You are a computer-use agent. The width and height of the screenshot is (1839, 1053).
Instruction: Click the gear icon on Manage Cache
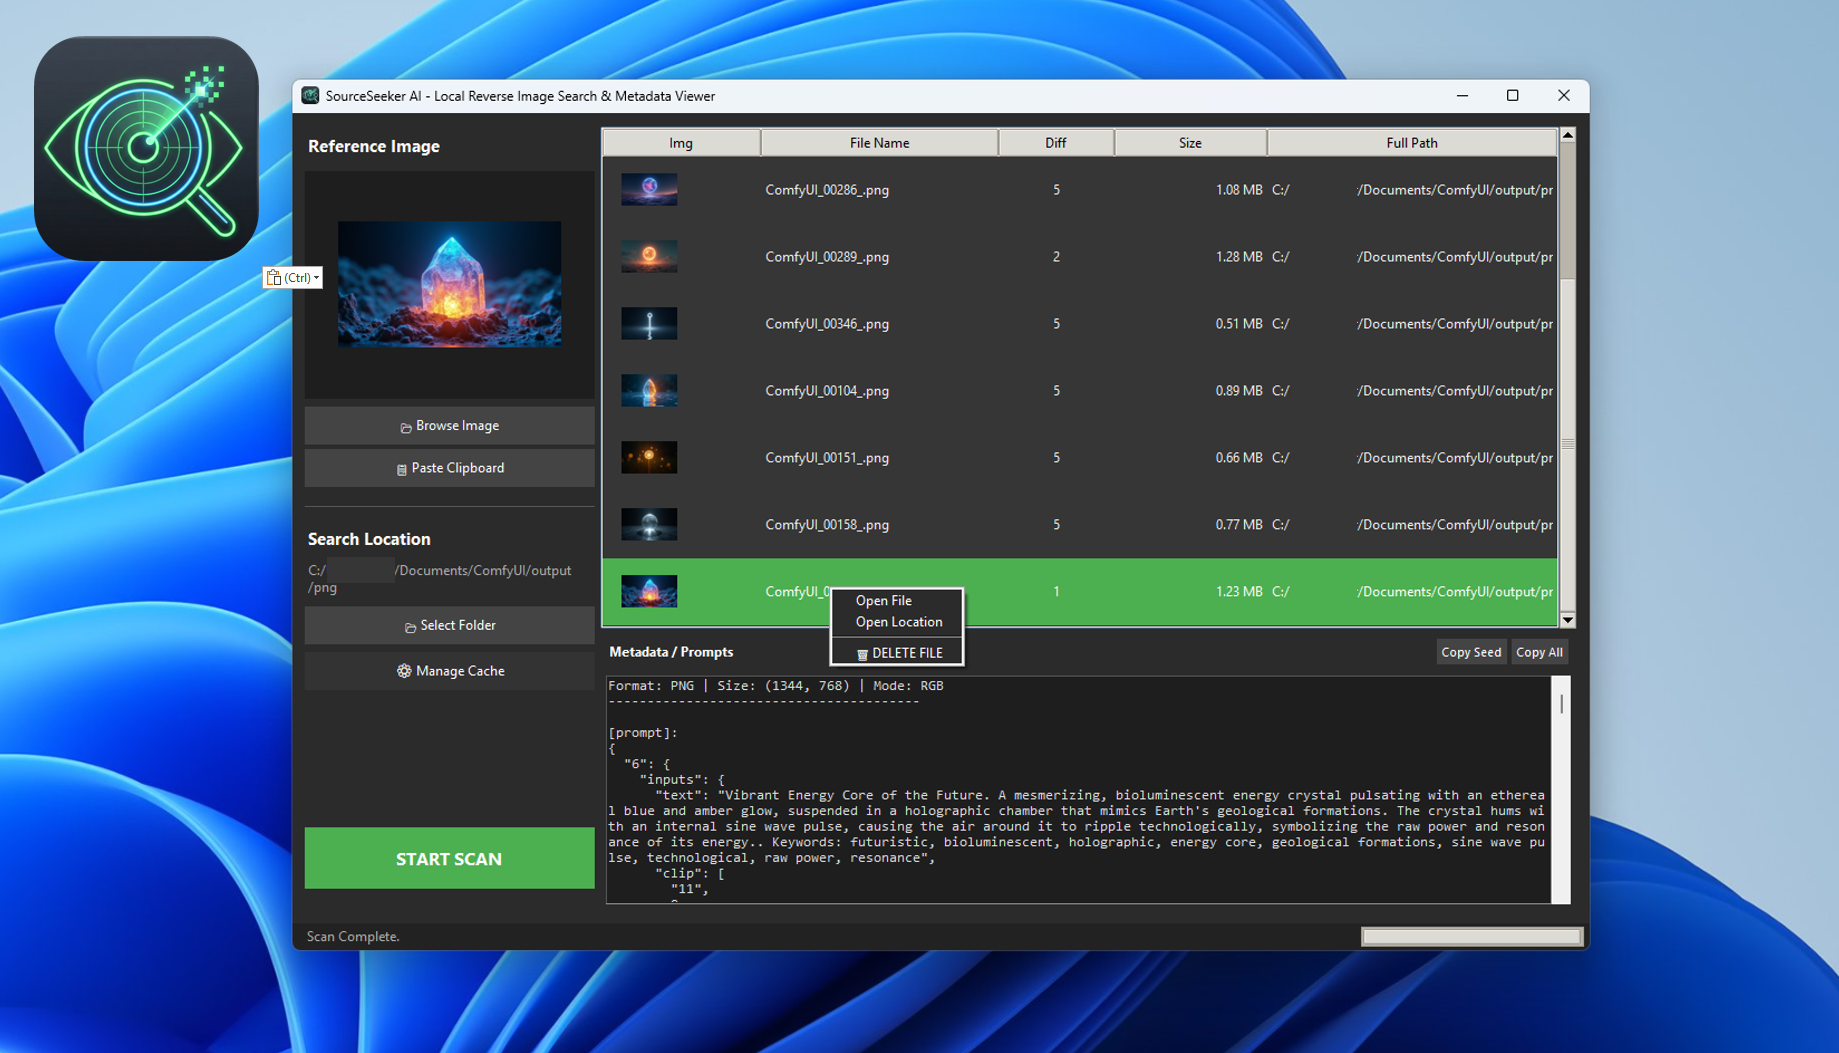point(405,670)
